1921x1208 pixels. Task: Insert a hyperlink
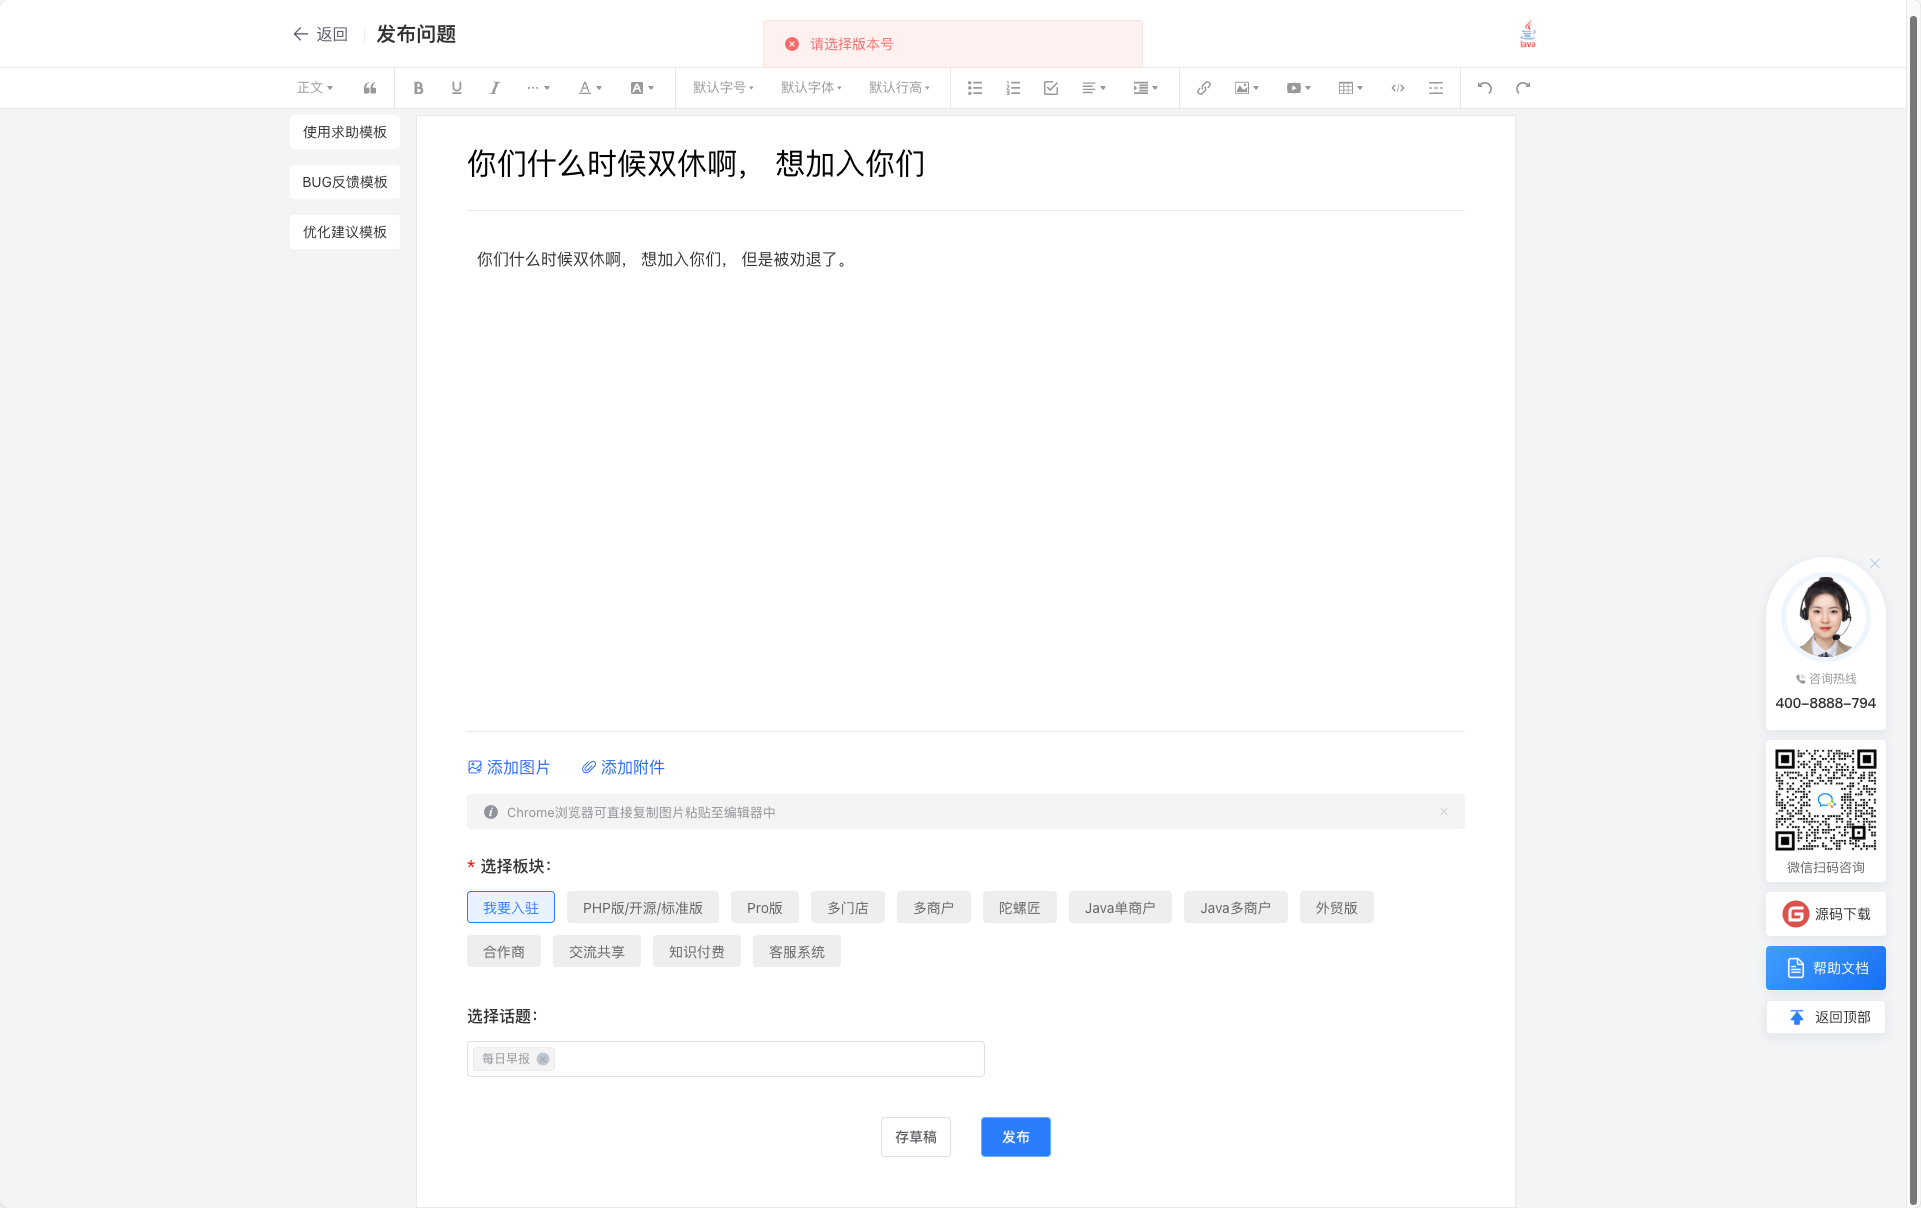pos(1204,88)
